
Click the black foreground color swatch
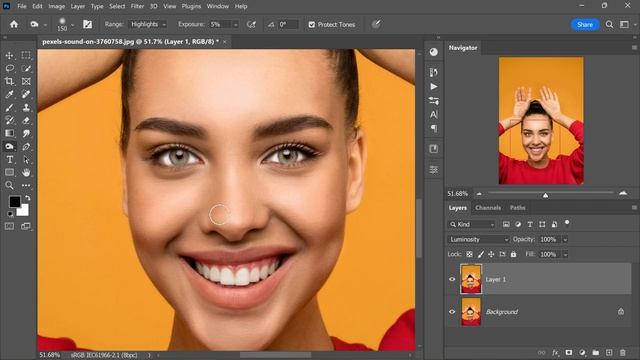click(14, 201)
